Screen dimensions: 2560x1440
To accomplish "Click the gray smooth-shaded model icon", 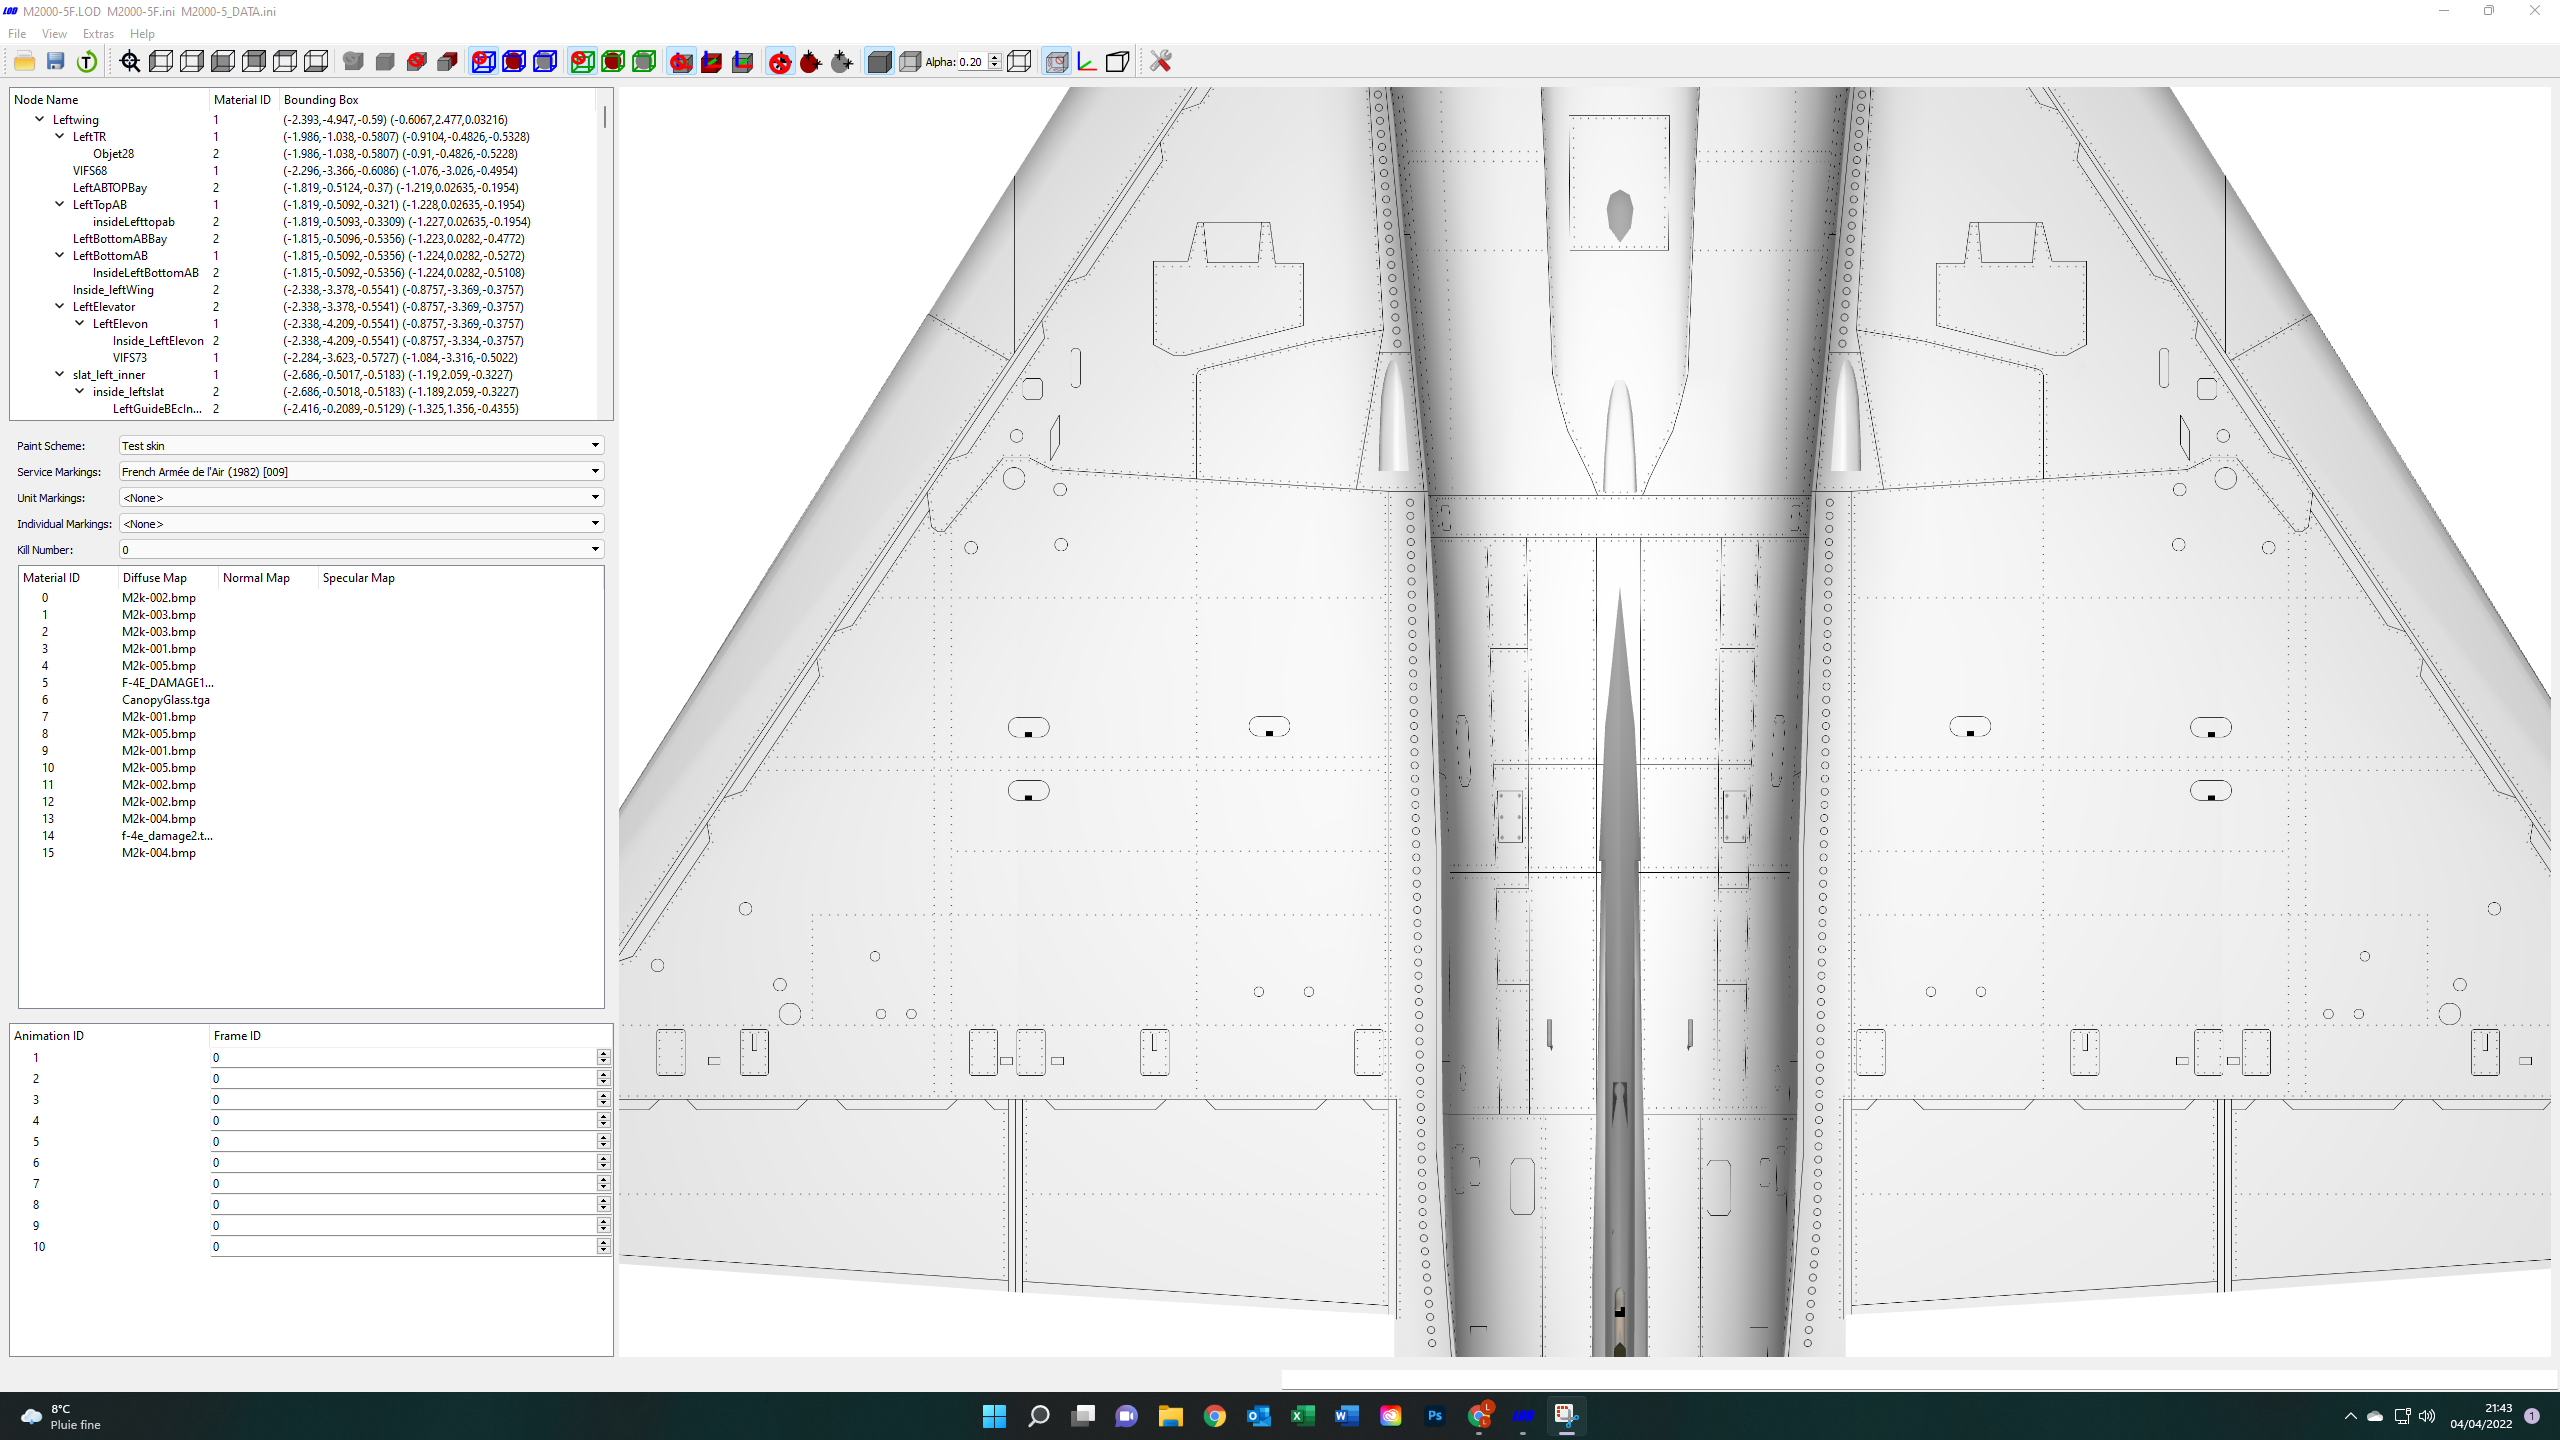I will [x=353, y=62].
